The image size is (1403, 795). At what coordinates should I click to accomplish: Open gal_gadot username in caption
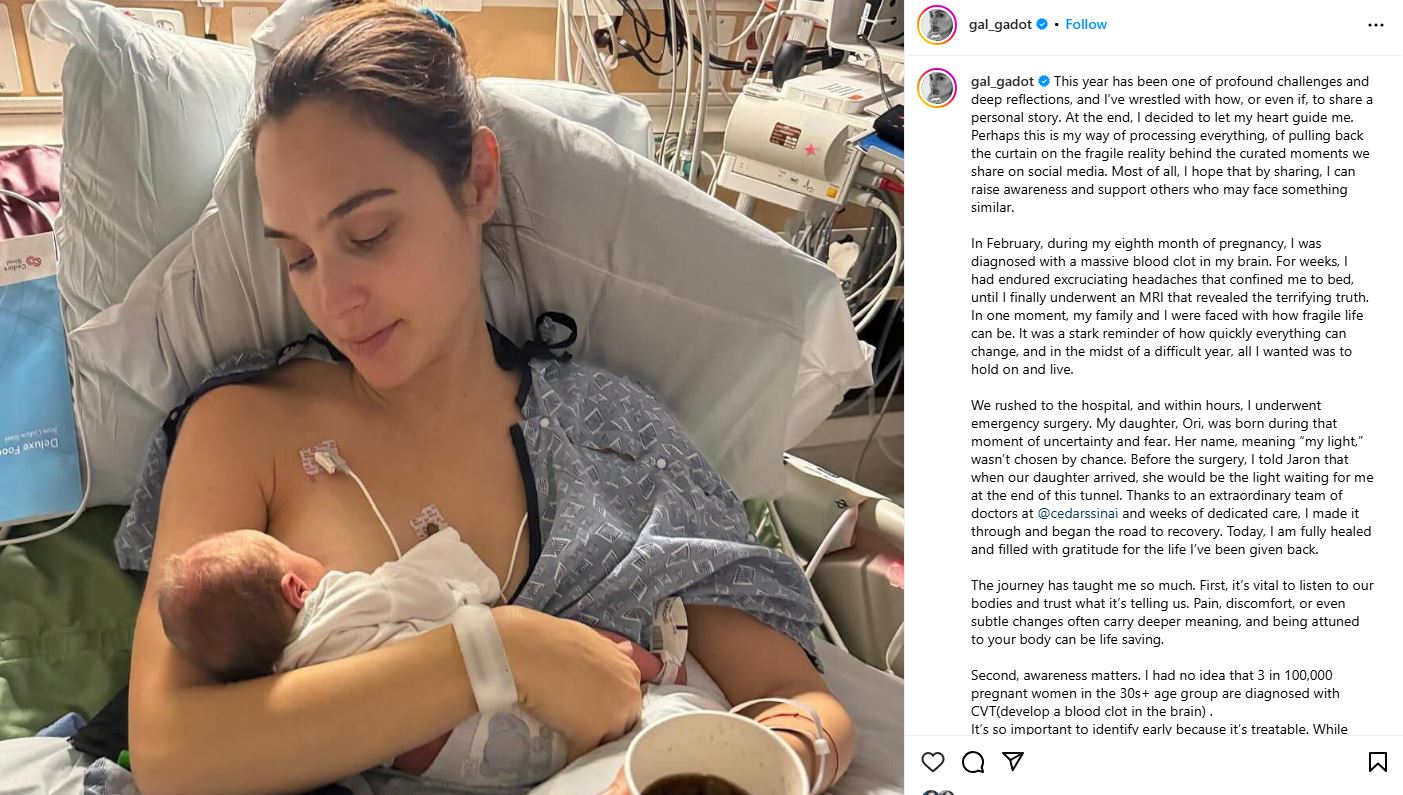(x=1002, y=81)
